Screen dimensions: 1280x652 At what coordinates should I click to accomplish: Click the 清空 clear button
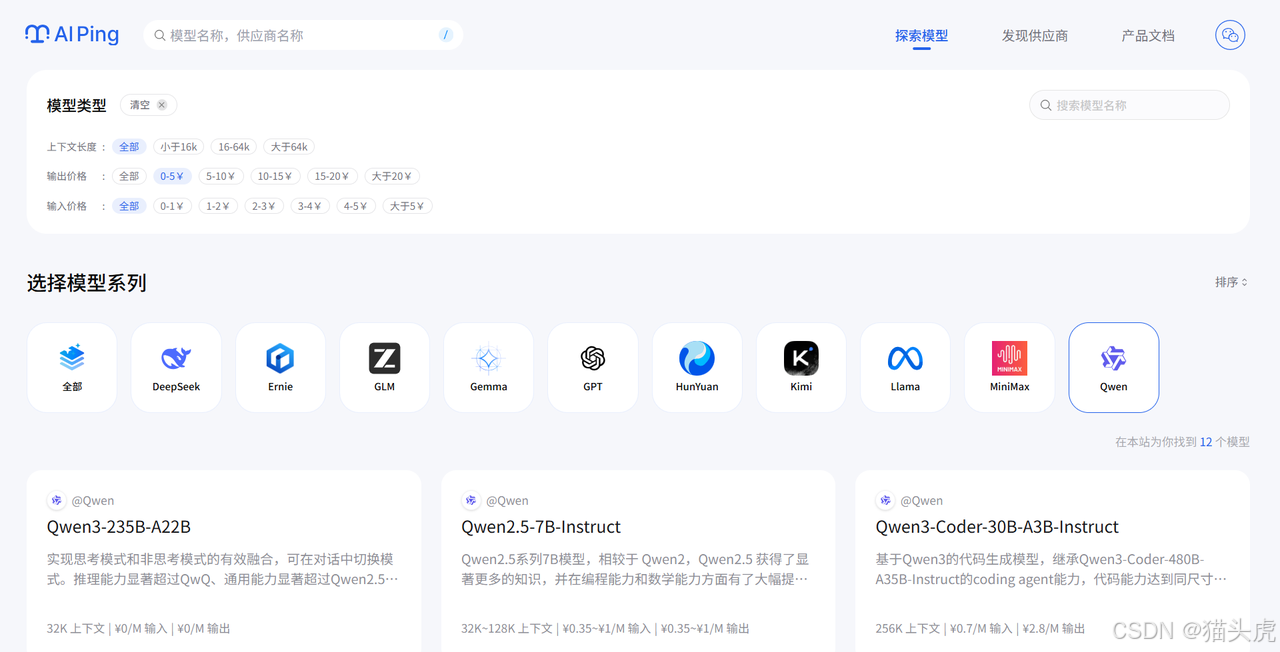click(x=149, y=105)
